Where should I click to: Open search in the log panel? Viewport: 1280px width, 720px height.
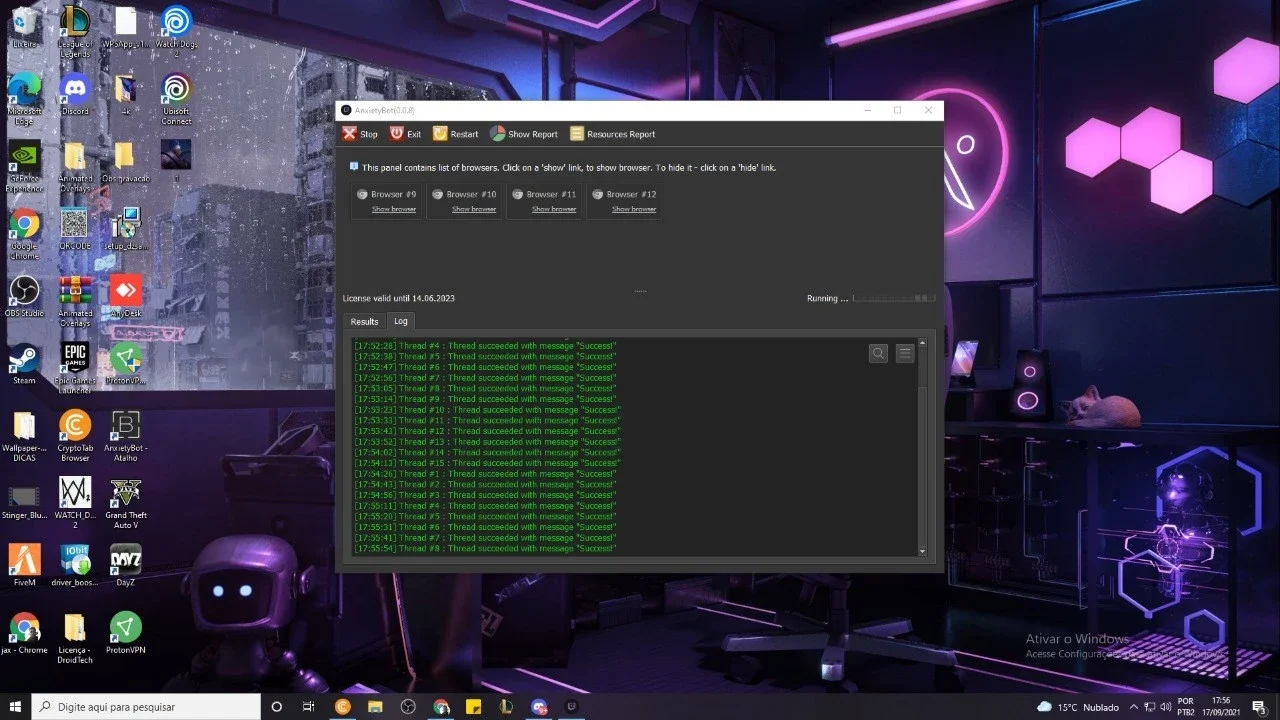point(878,353)
